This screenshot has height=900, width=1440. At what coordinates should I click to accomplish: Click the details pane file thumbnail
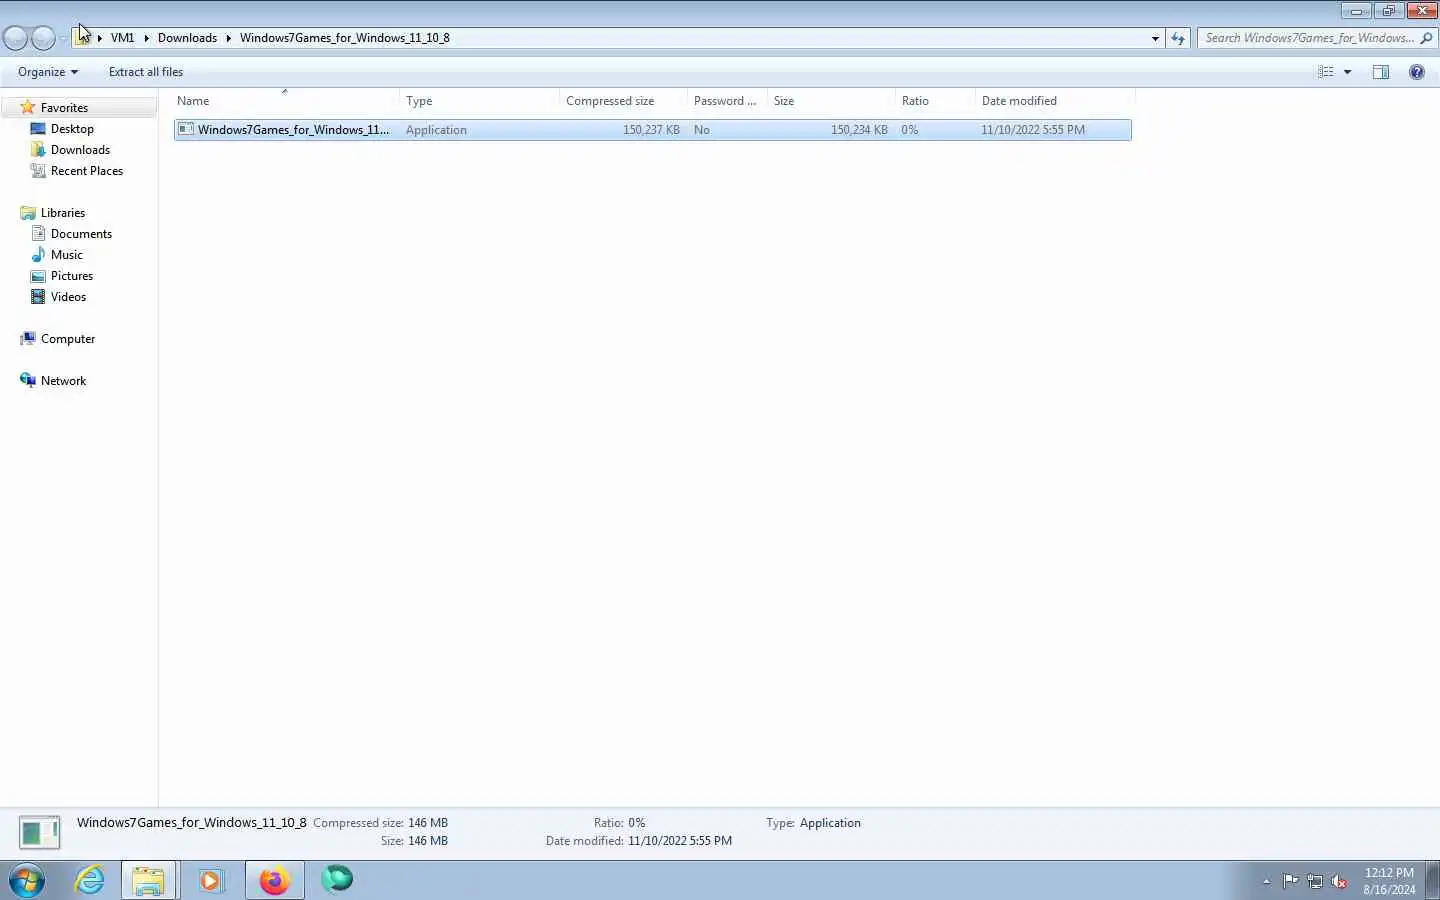(x=40, y=832)
